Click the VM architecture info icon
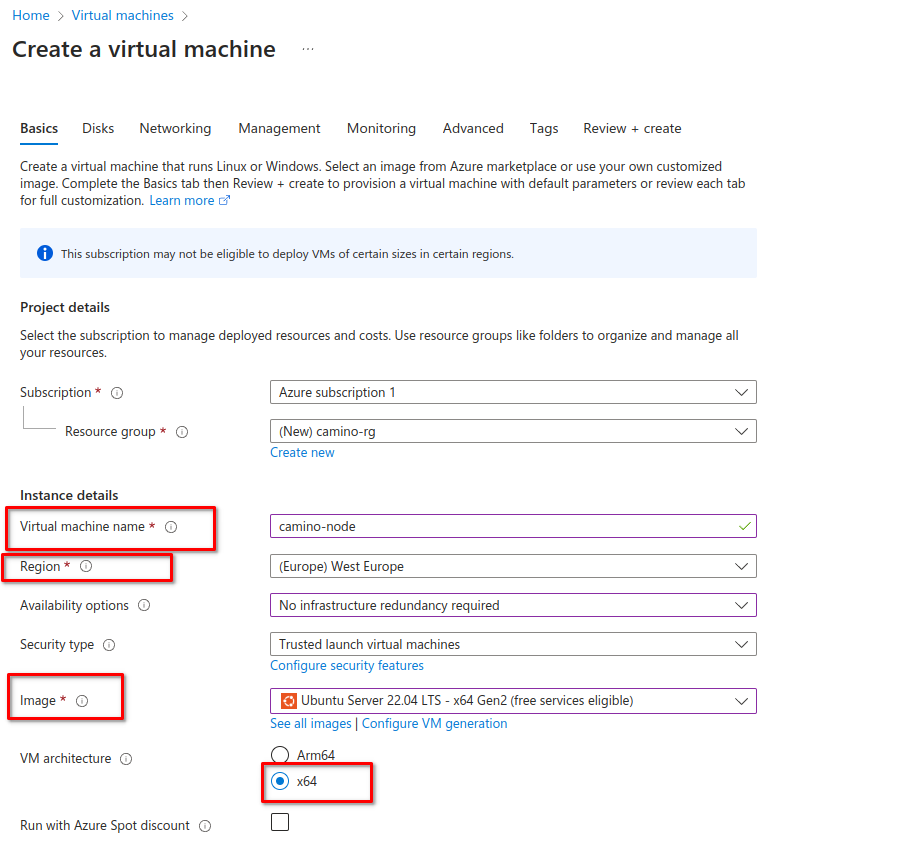The image size is (898, 846). click(126, 759)
